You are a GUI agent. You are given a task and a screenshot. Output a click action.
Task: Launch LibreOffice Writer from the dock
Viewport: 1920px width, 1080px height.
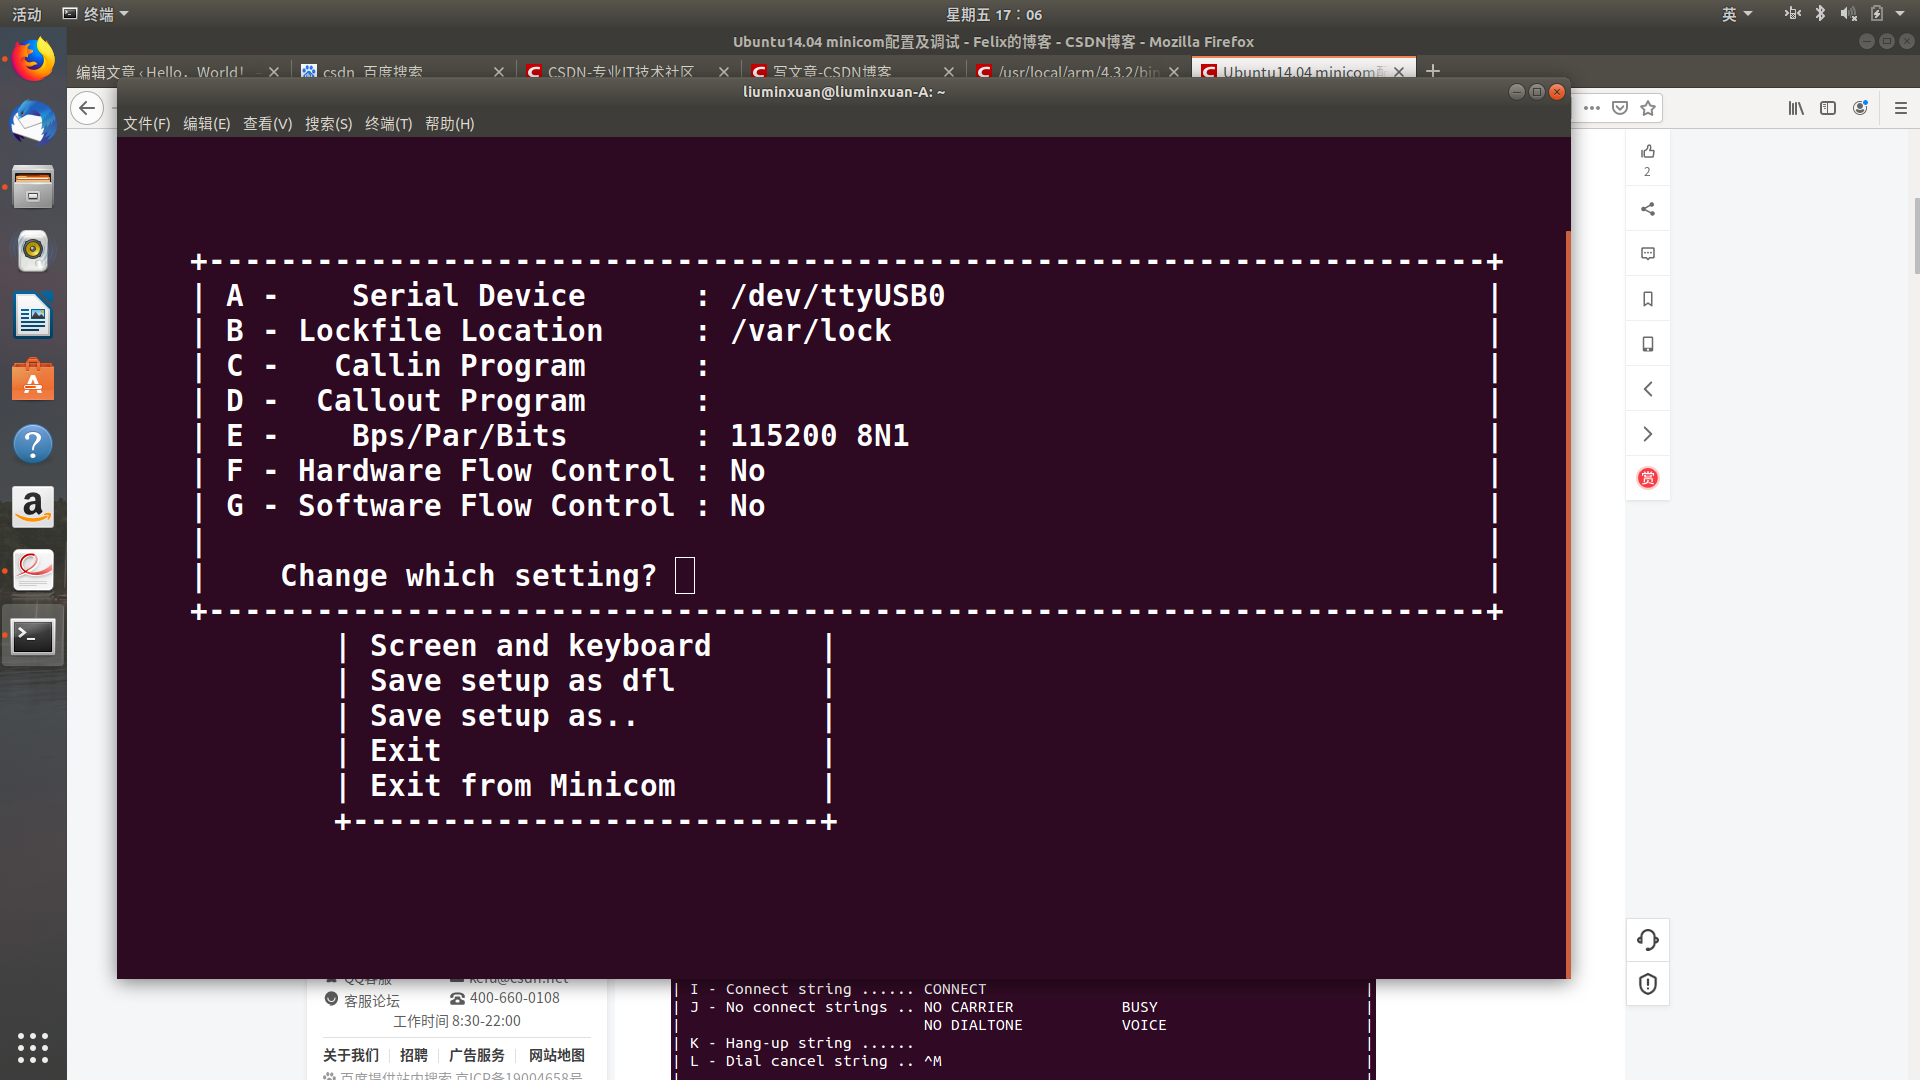[x=33, y=317]
